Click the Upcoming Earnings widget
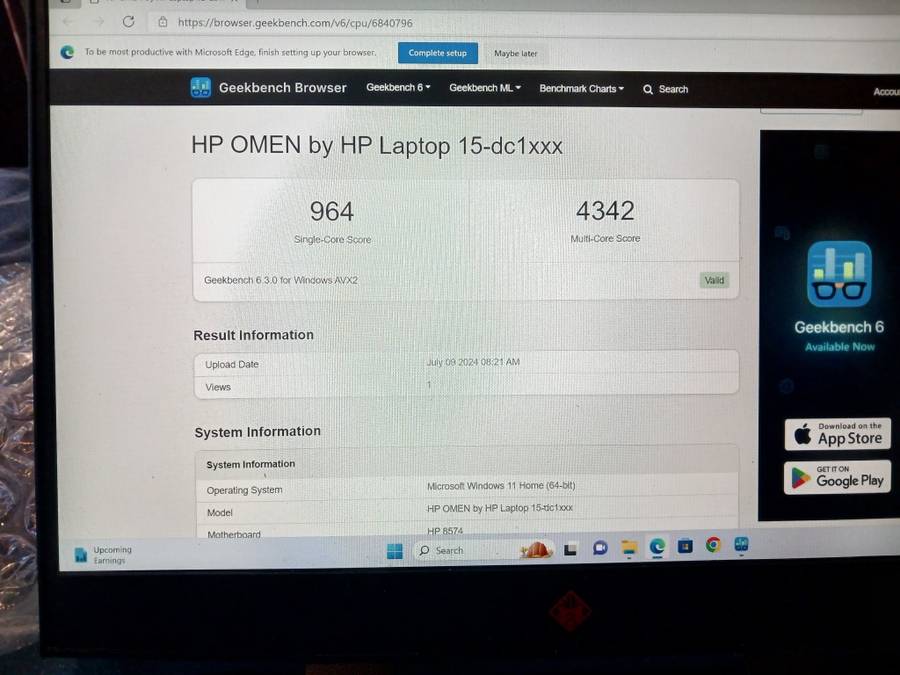Screen dimensions: 900x675 point(103,555)
